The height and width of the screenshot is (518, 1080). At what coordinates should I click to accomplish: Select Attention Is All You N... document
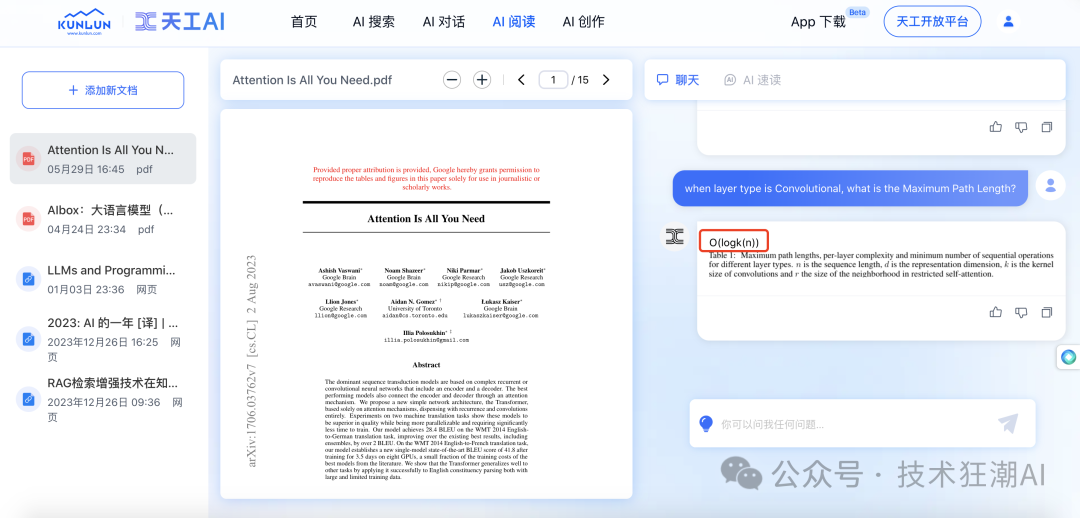103,158
